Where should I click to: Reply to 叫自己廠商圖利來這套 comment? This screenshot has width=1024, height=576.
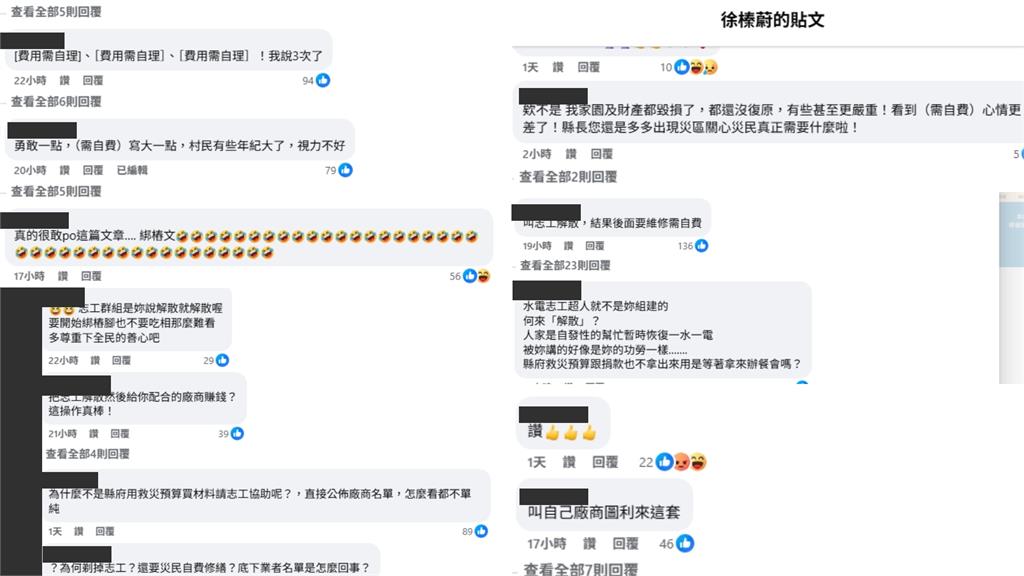click(625, 543)
